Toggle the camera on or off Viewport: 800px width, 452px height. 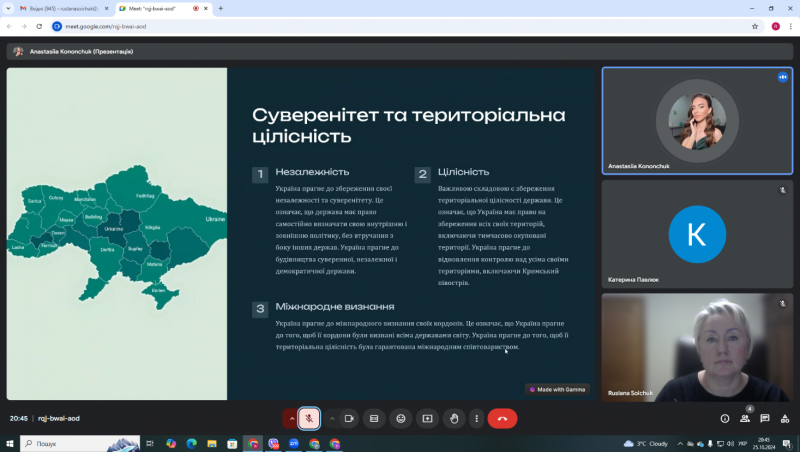(349, 418)
